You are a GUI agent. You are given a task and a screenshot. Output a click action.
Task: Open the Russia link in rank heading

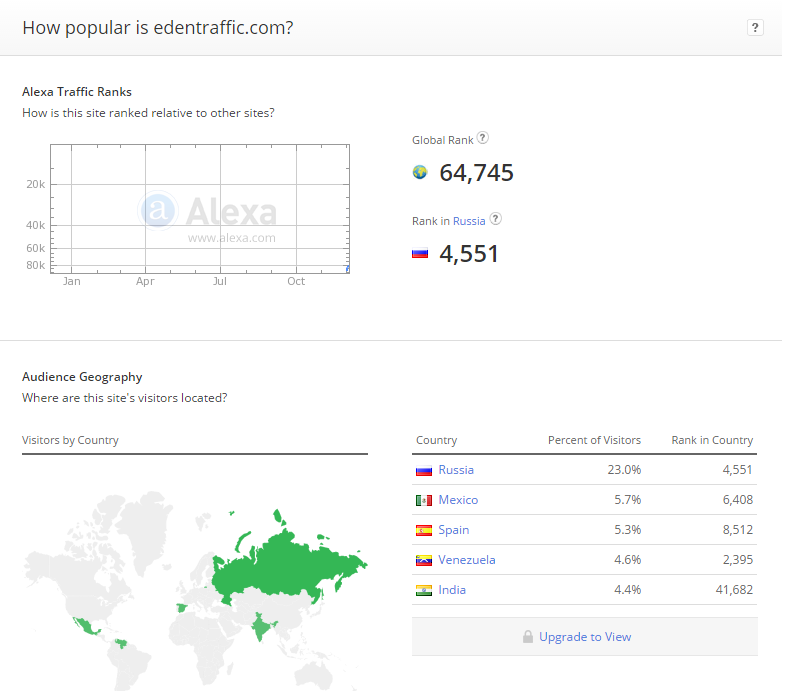point(469,221)
